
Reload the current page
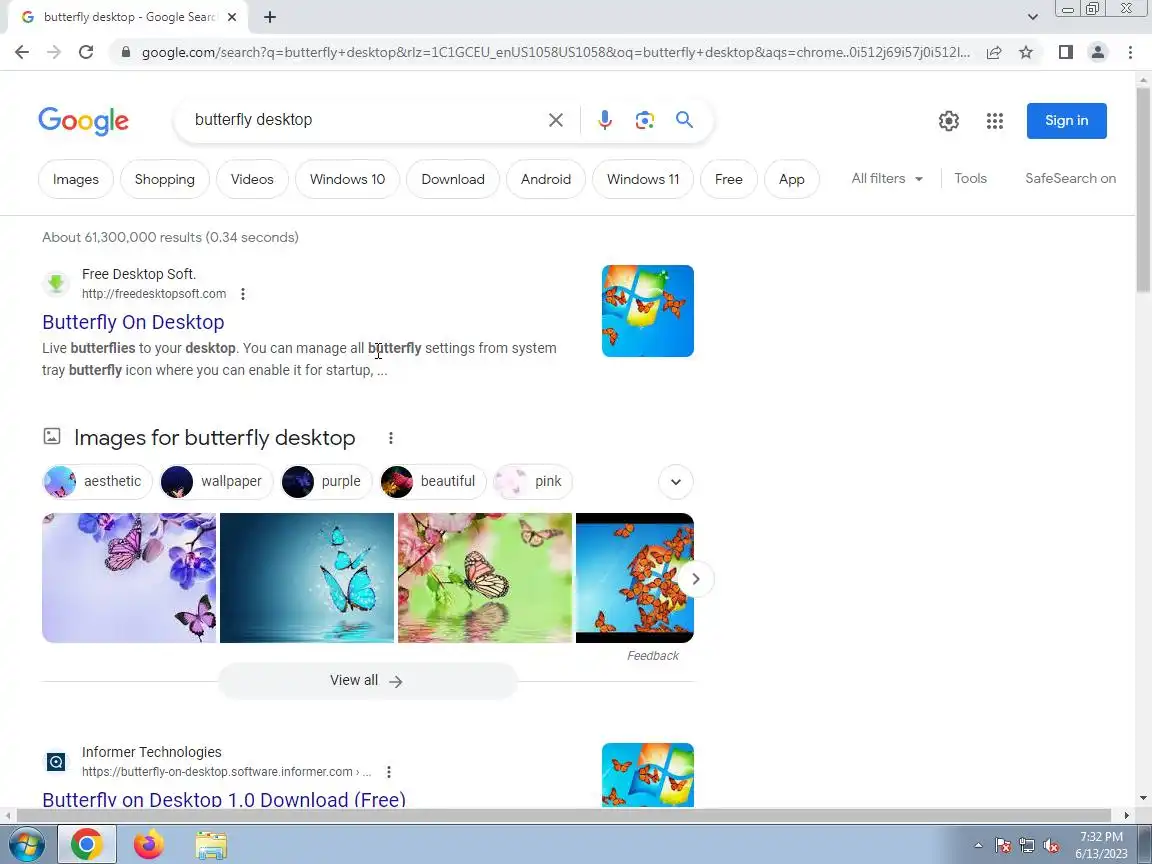point(86,52)
